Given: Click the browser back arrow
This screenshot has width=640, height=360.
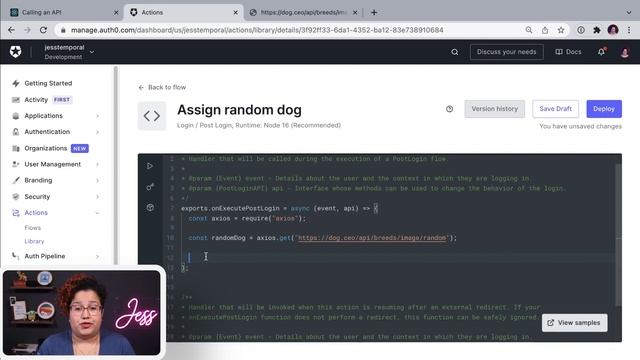Looking at the screenshot, I should [11, 30].
